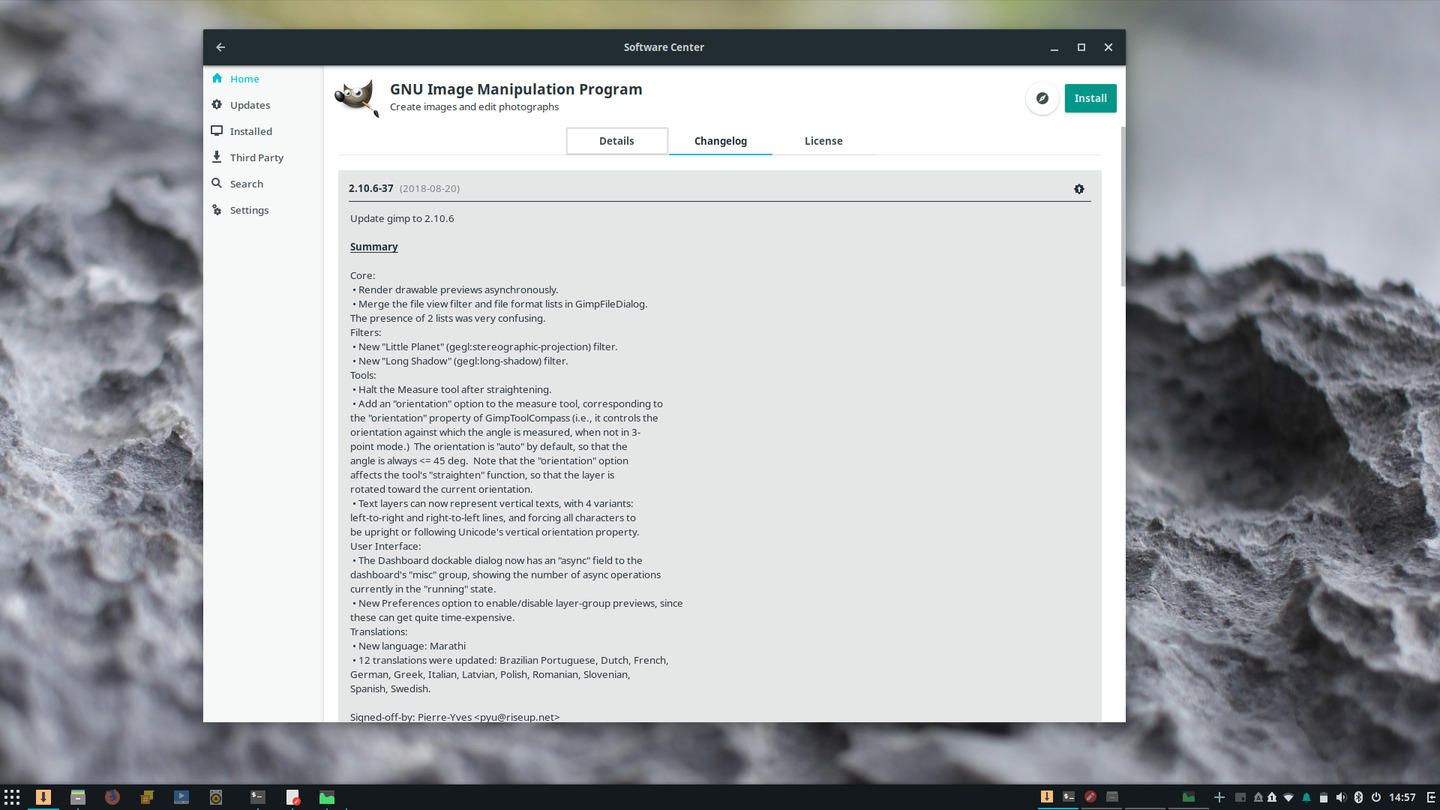The image size is (1440, 810).
Task: Click the compass website button
Action: 1042,98
